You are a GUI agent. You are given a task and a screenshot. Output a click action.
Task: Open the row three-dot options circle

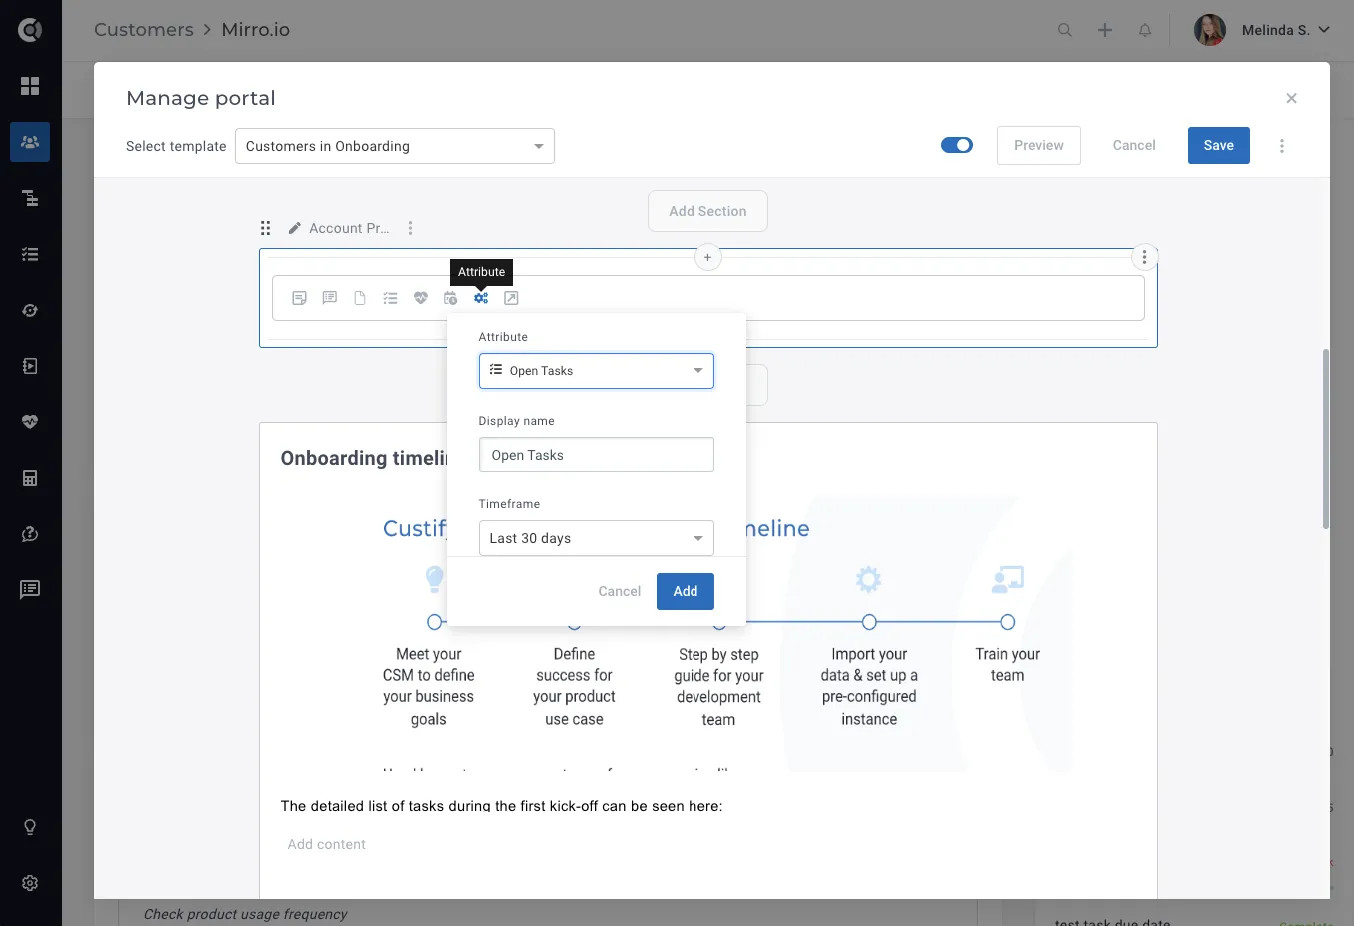coord(1144,257)
